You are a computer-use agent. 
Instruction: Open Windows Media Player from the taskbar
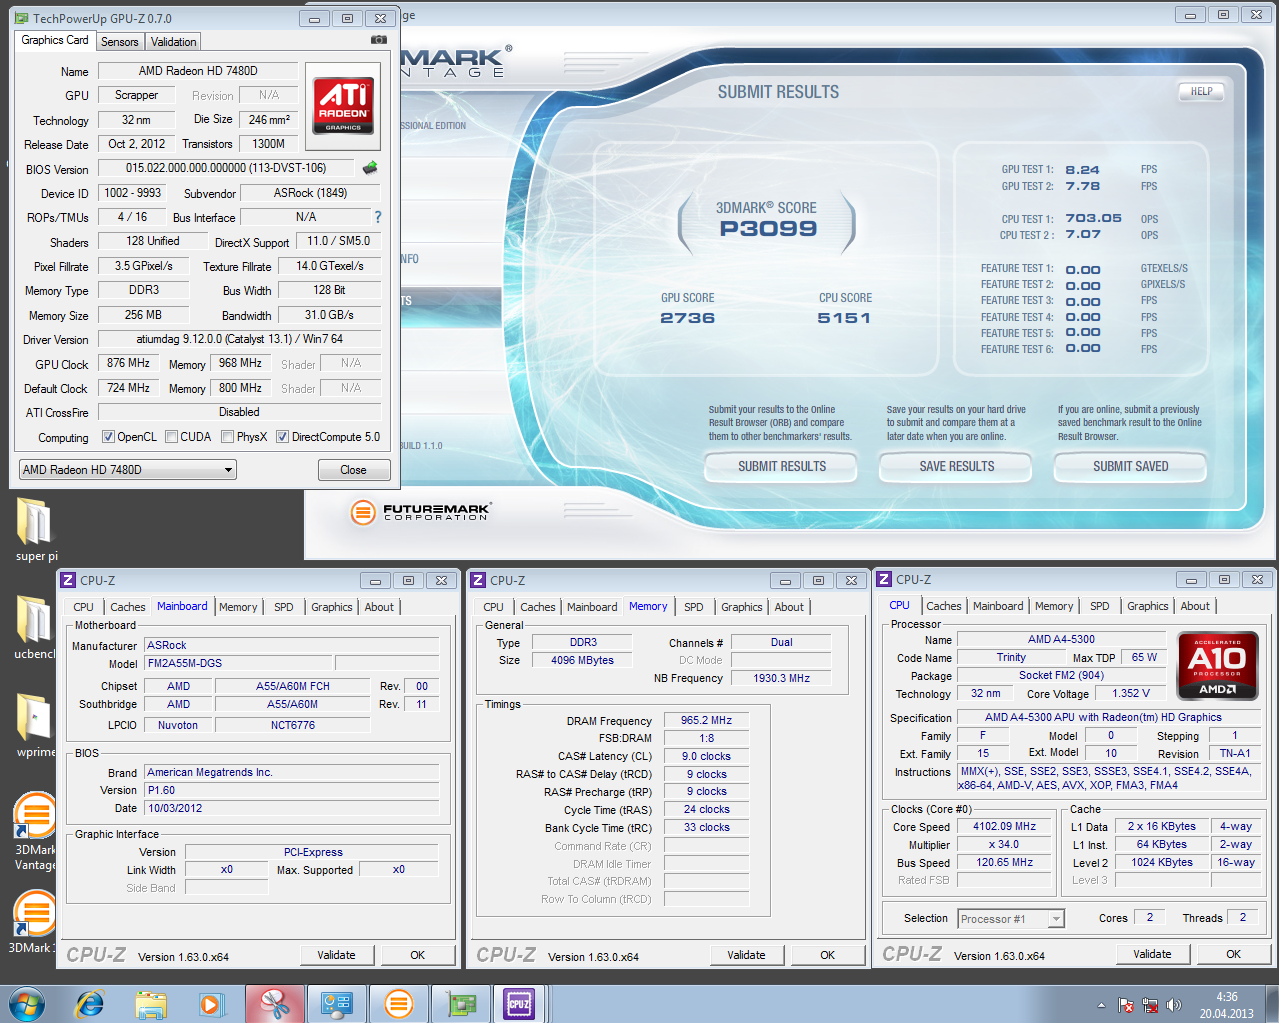pos(212,1003)
